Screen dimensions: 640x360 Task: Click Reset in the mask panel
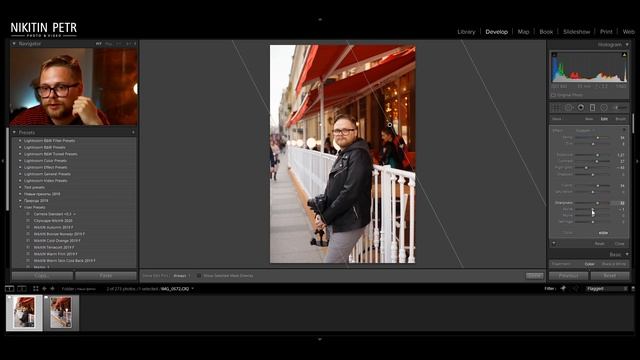pyautogui.click(x=599, y=244)
